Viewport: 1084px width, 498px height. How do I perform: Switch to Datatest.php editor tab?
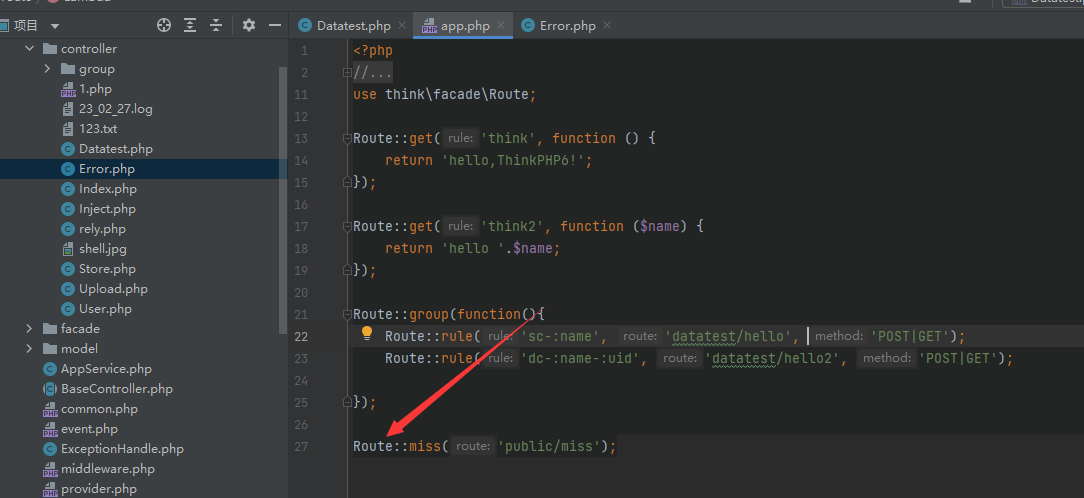pos(353,26)
